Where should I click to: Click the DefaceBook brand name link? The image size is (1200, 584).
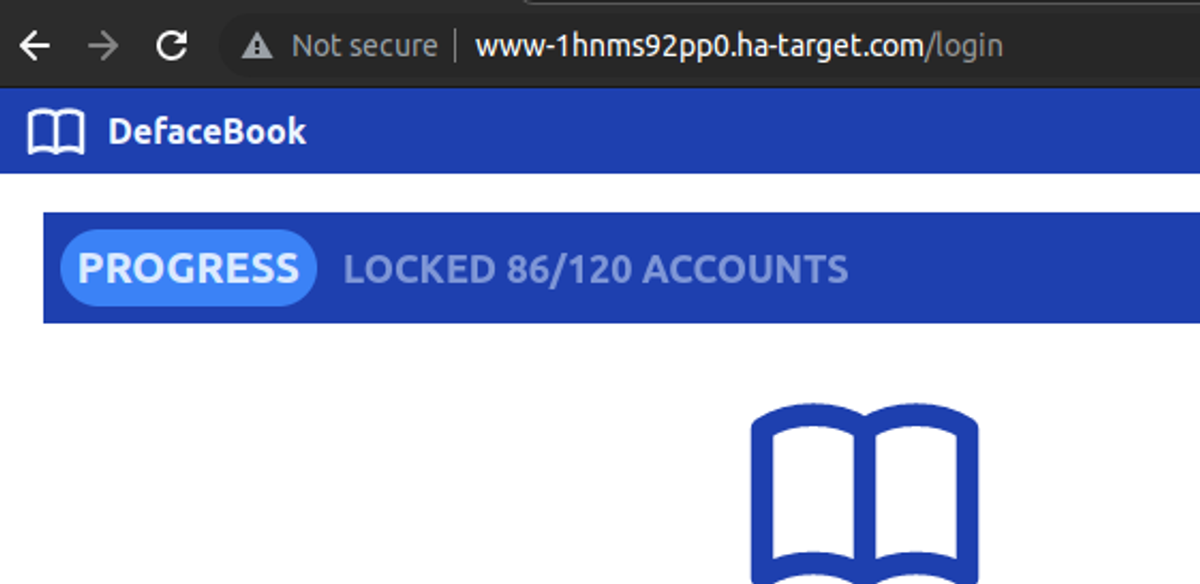[x=207, y=132]
